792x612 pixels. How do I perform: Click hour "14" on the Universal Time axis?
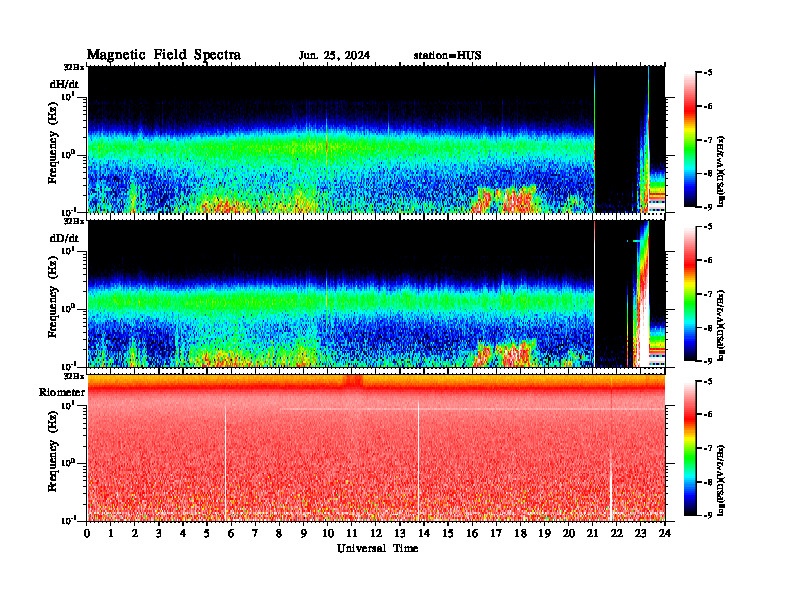pyautogui.click(x=424, y=533)
